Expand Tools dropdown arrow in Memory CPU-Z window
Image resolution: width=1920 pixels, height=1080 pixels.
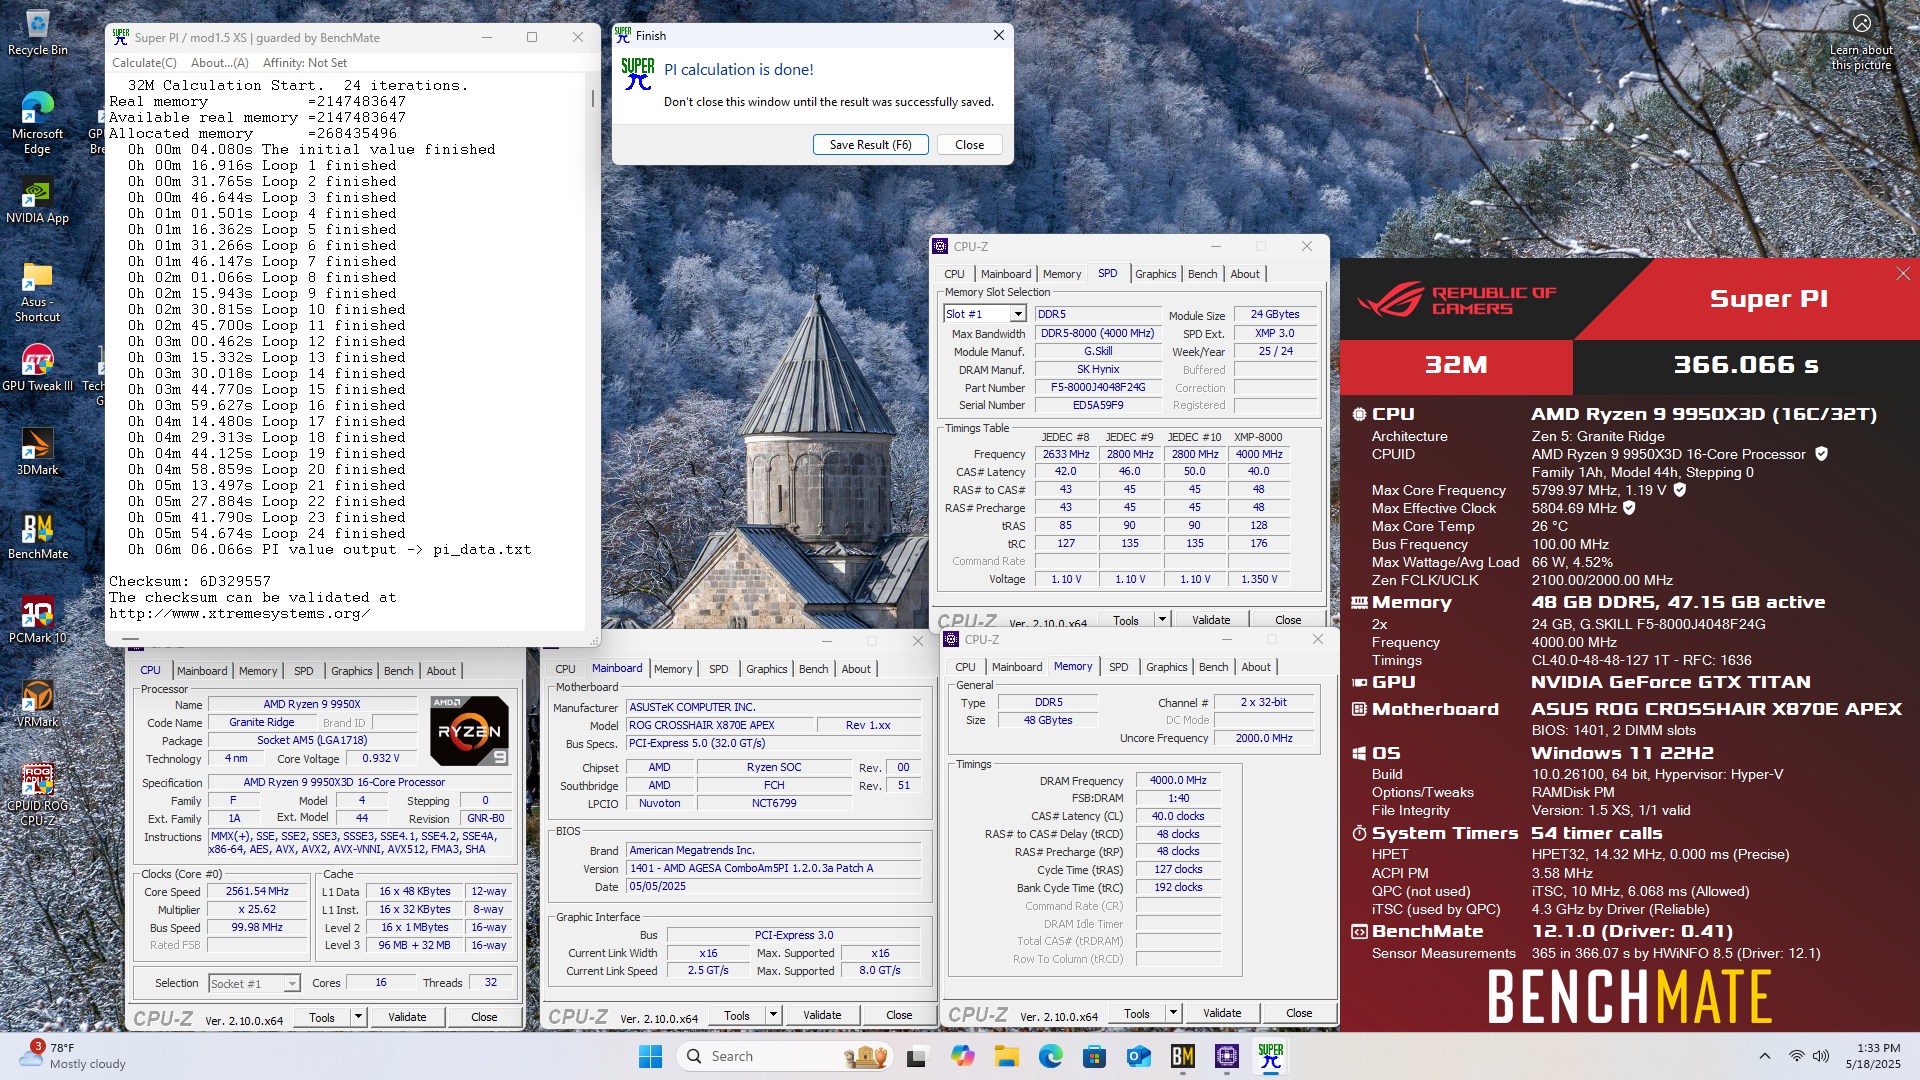click(1173, 1013)
